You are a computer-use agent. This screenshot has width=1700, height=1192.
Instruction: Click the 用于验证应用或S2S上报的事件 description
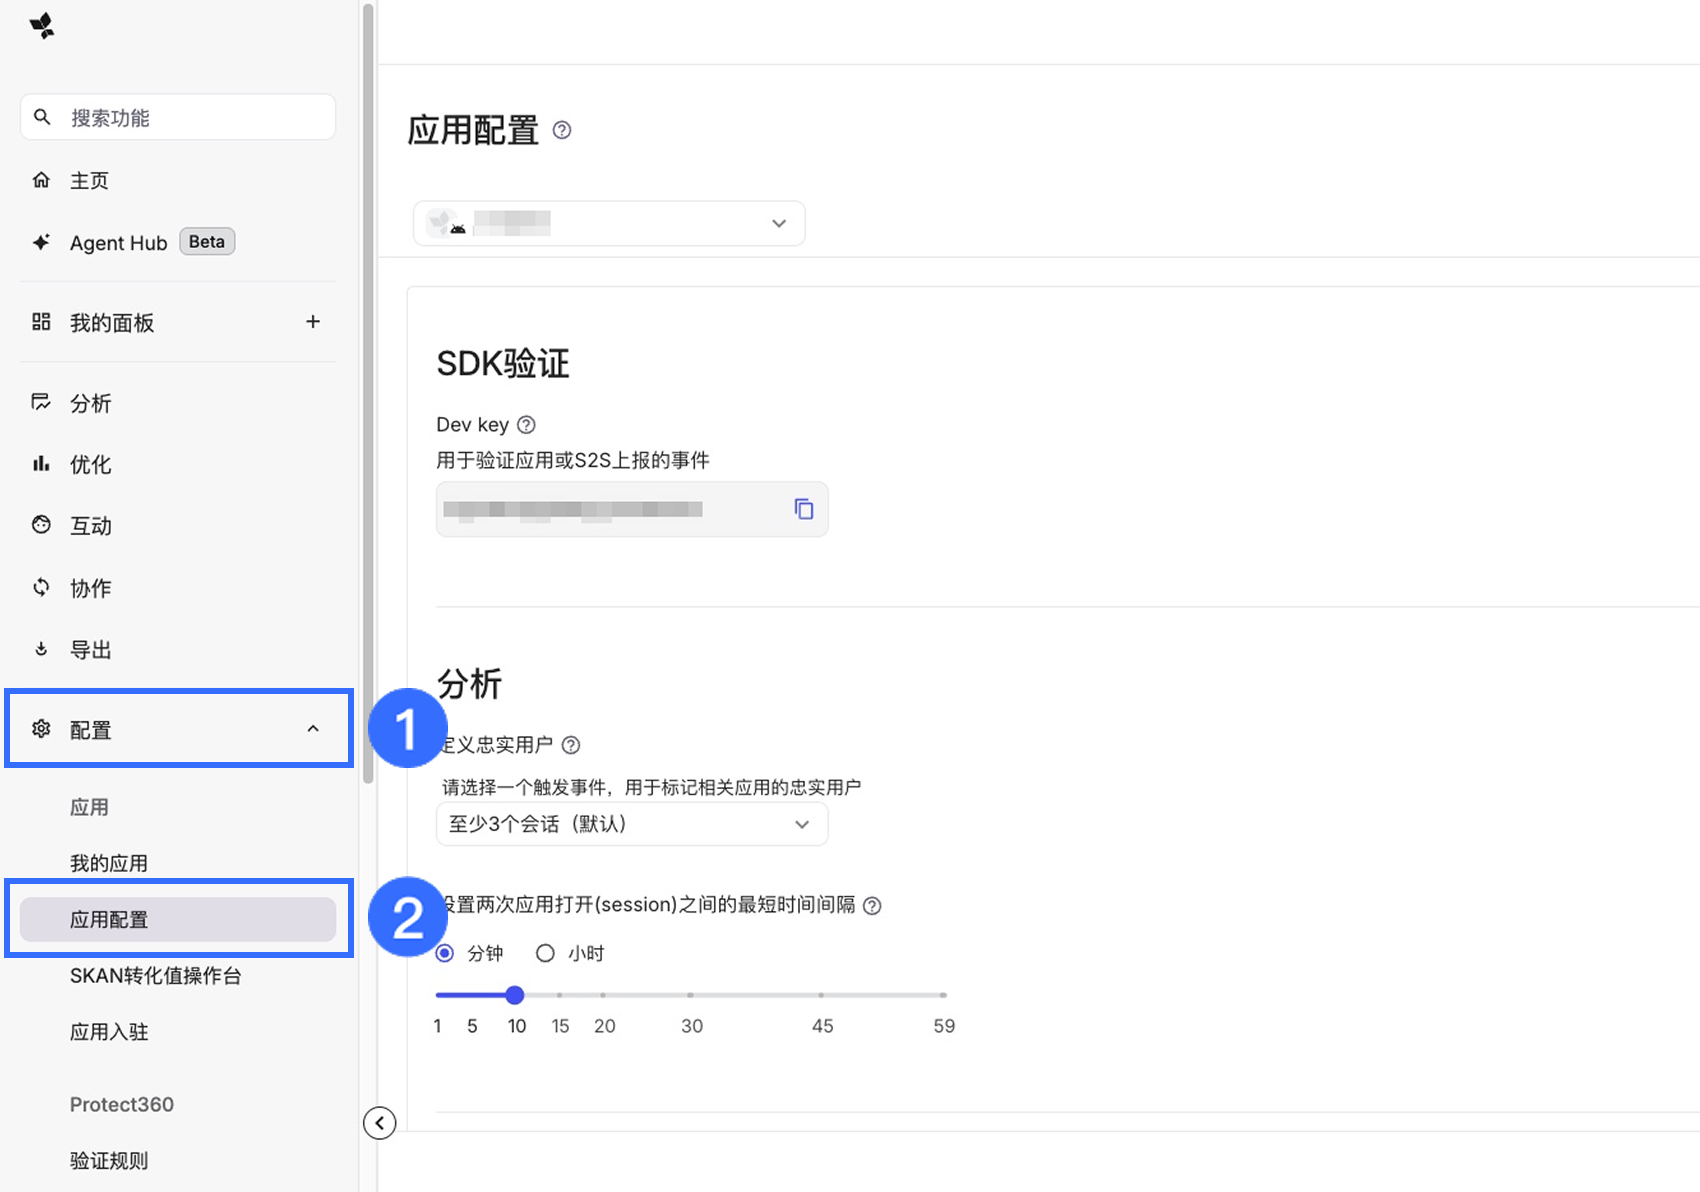573,460
